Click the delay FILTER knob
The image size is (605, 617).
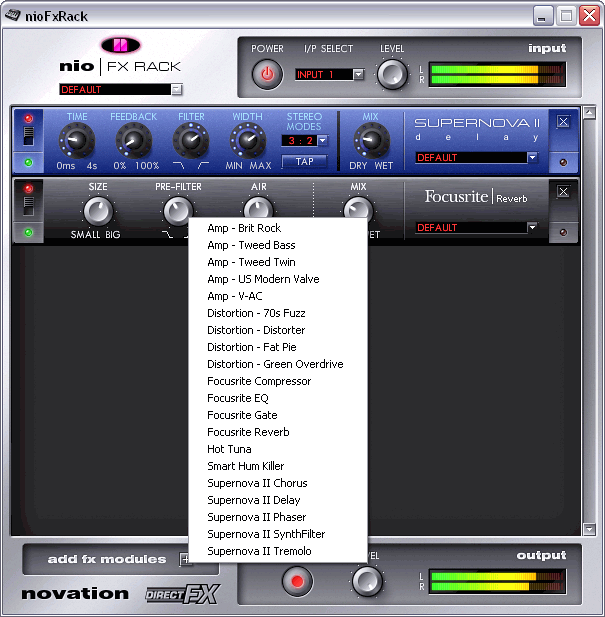191,140
